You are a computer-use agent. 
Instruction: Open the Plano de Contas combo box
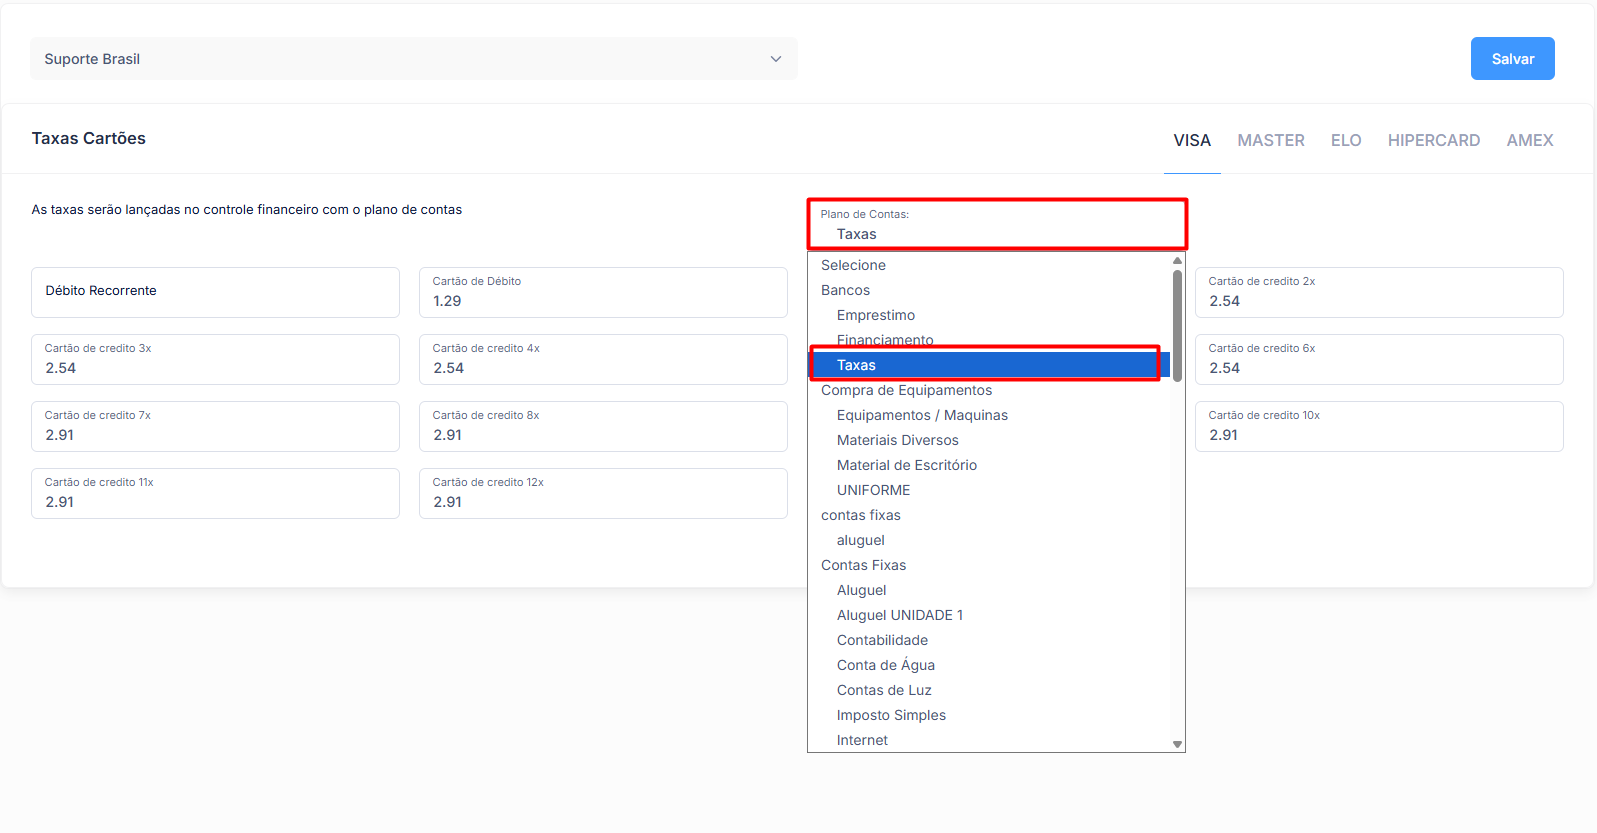tap(996, 225)
